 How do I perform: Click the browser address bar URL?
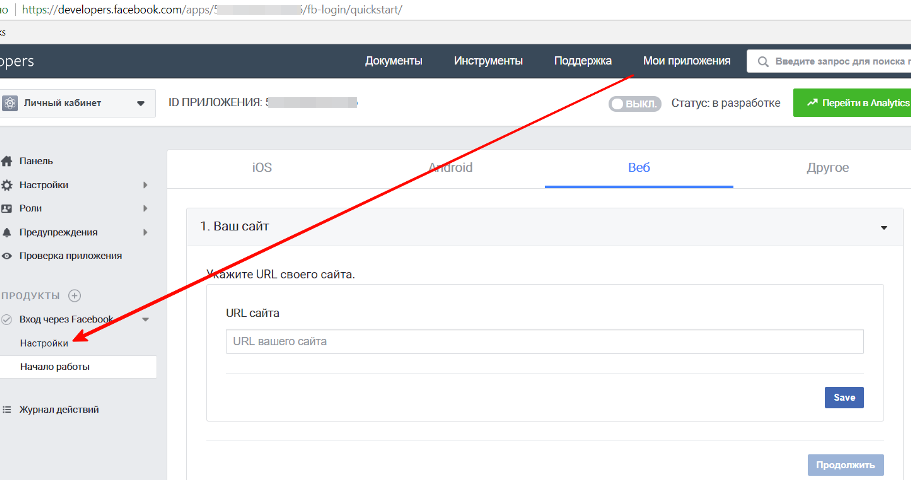(x=212, y=10)
